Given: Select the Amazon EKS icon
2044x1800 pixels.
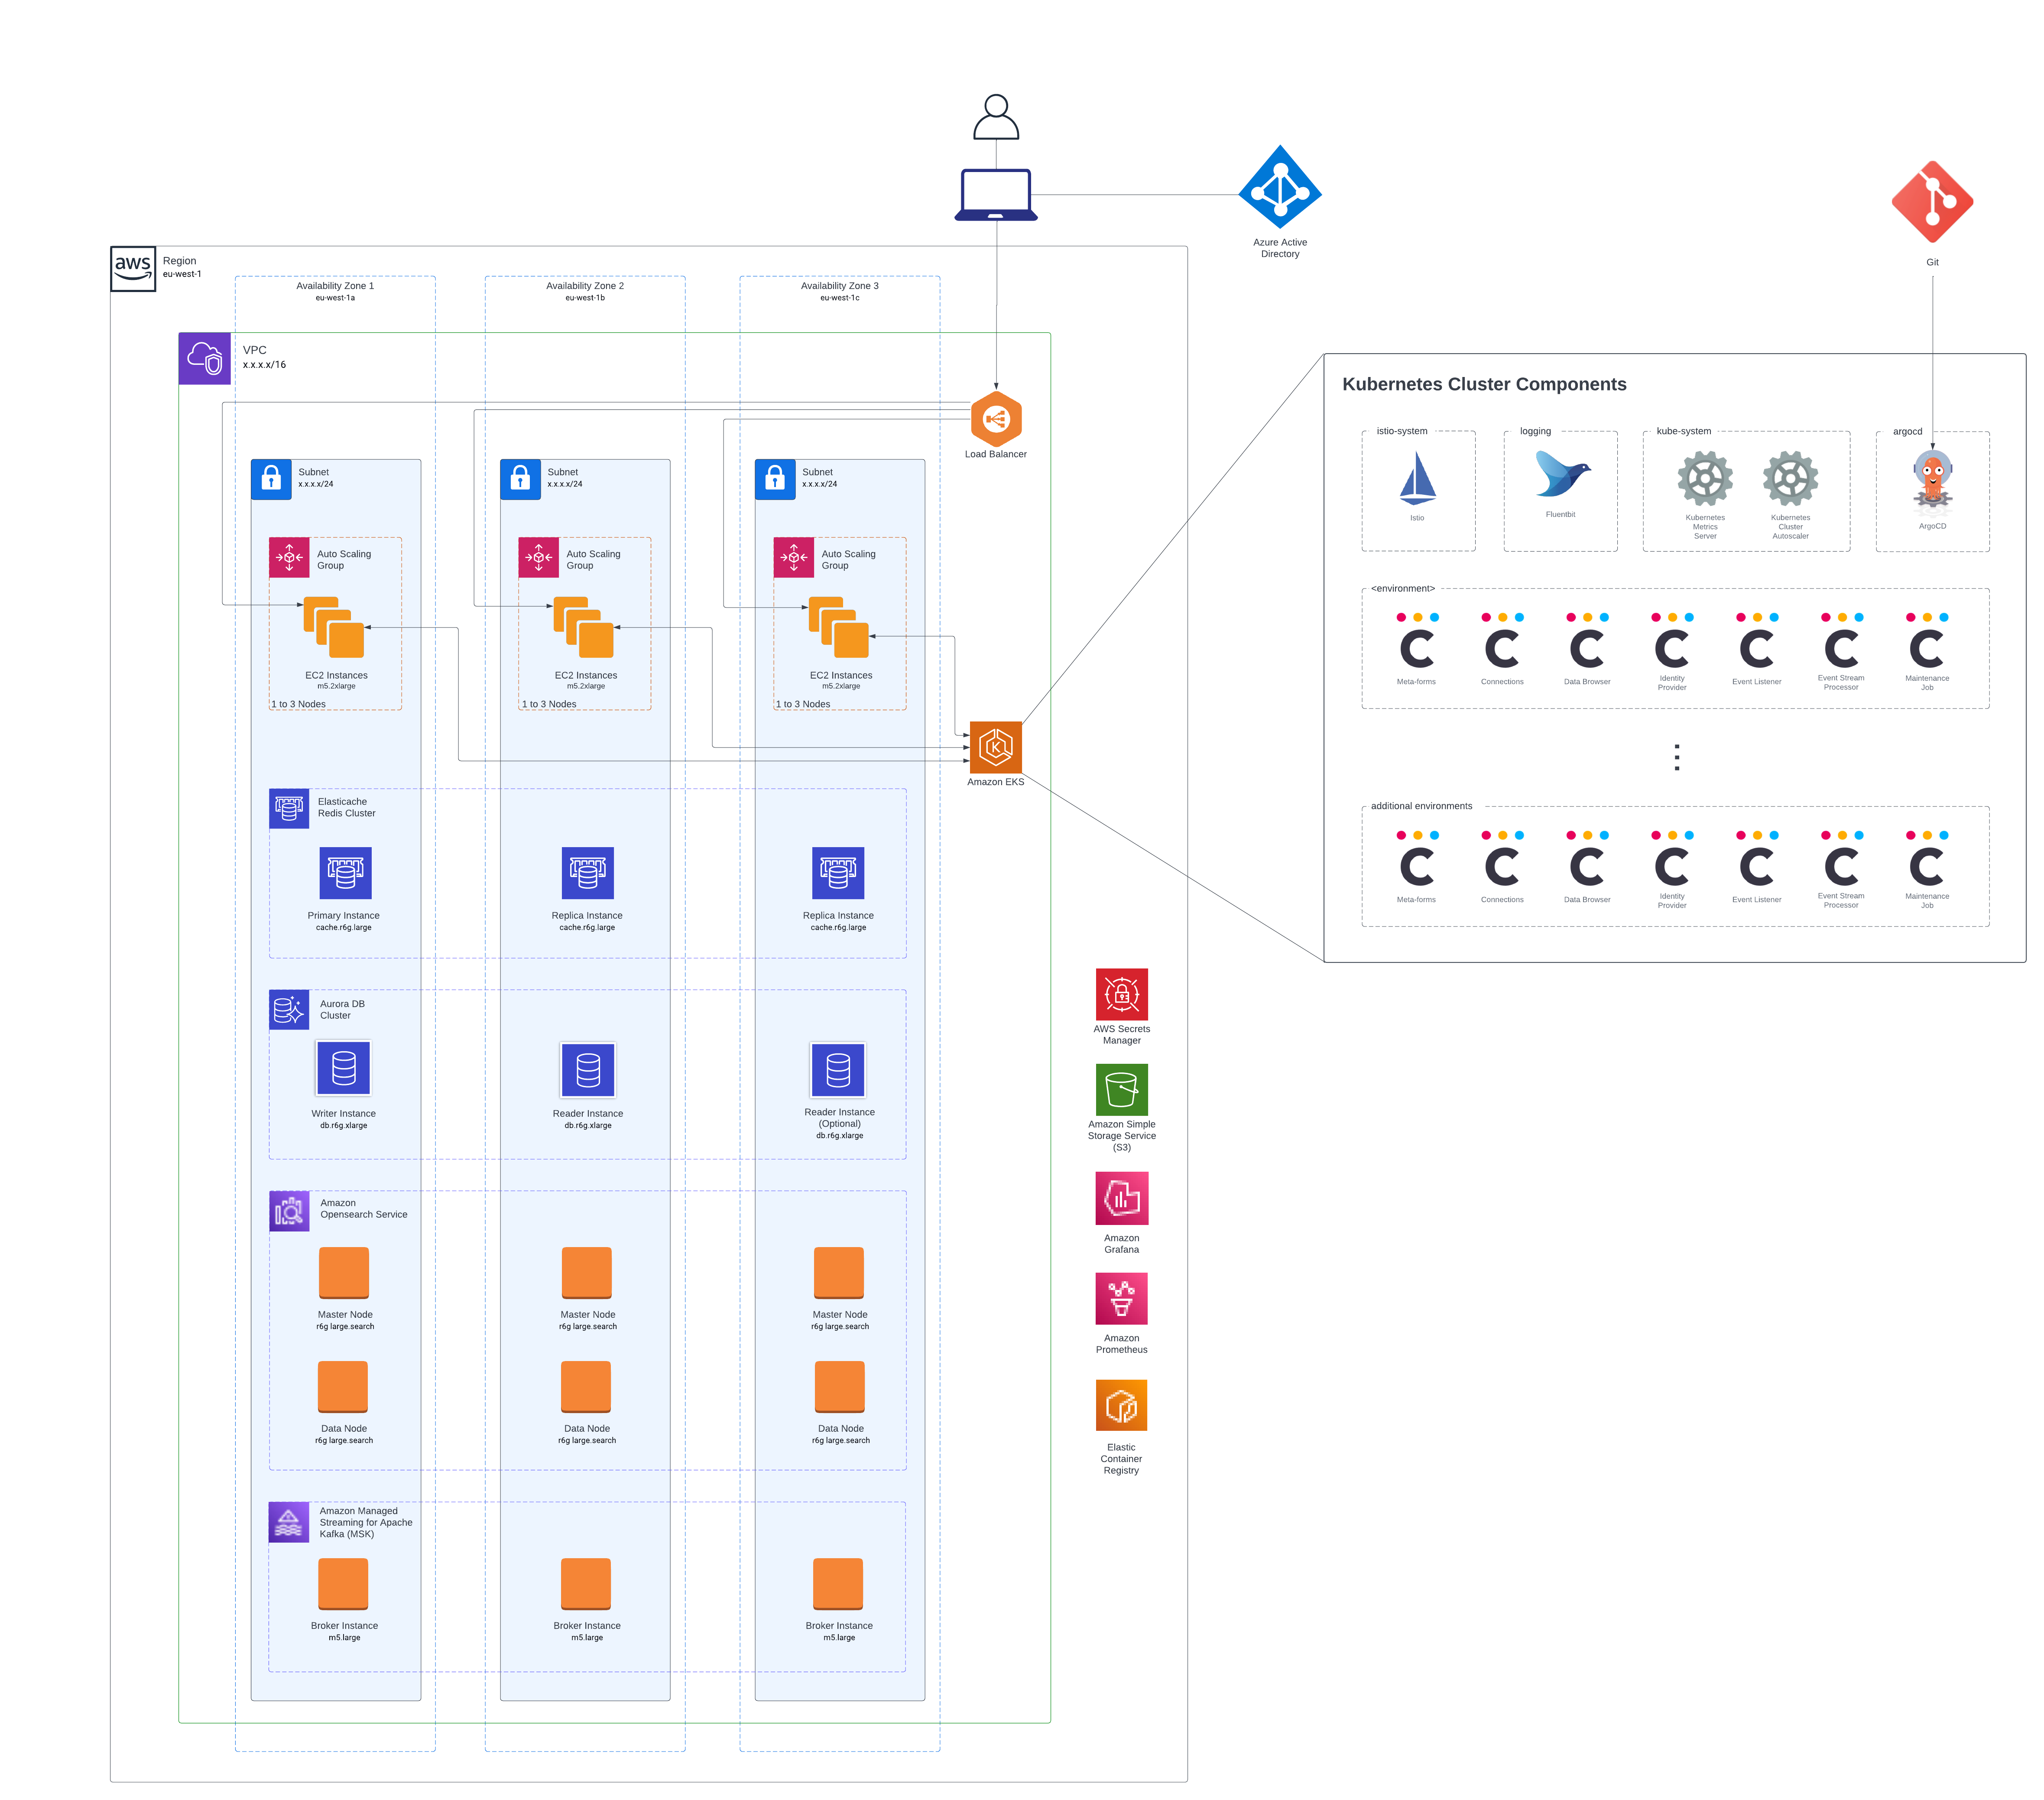Looking at the screenshot, I should tap(996, 745).
